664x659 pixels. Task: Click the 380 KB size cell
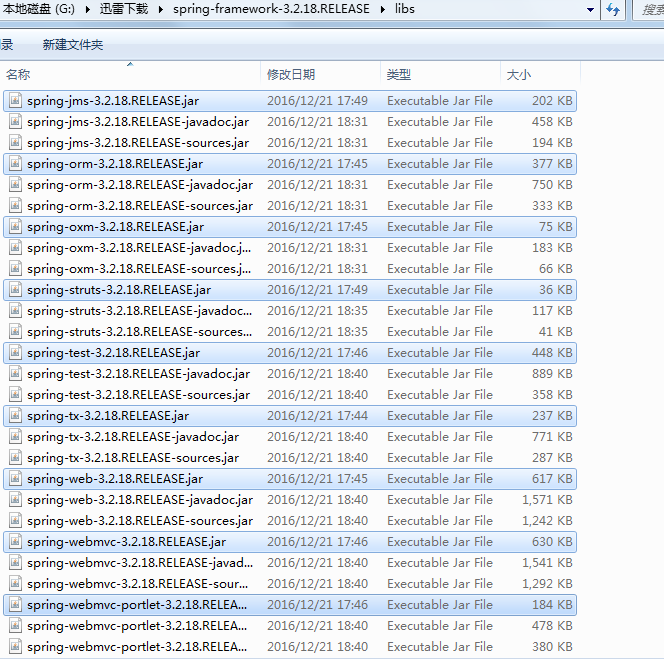point(552,647)
